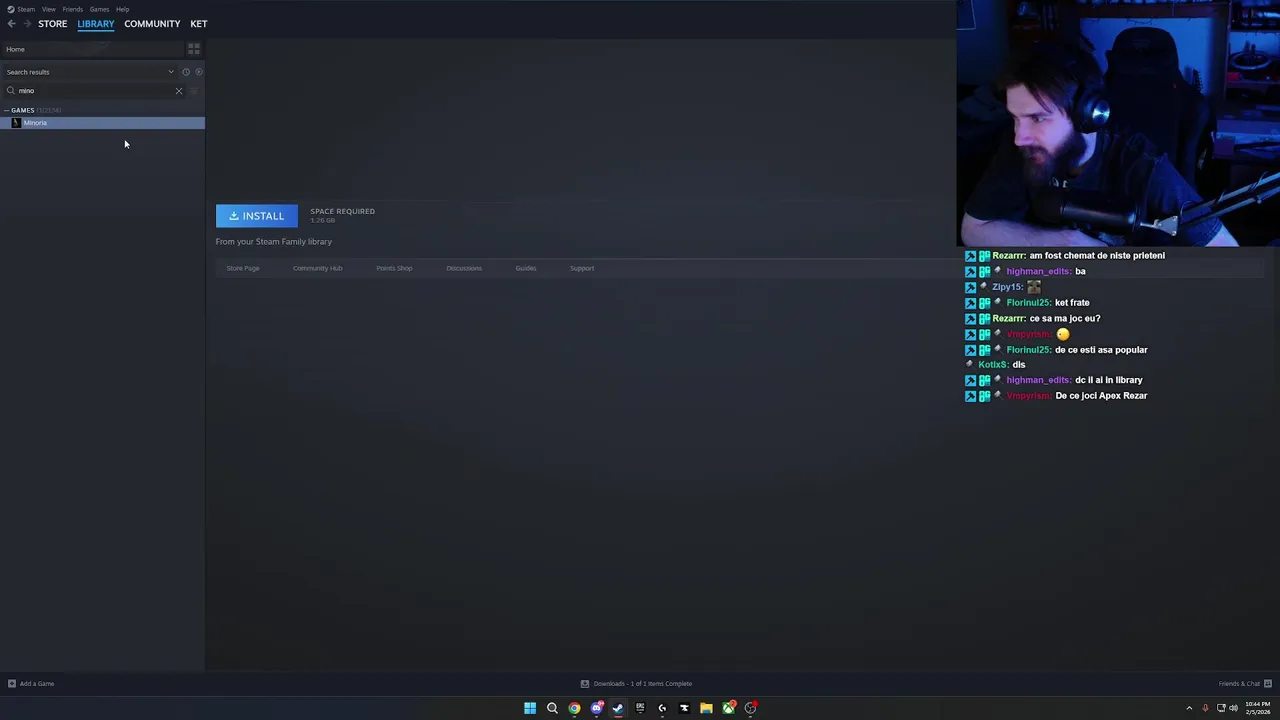The height and width of the screenshot is (720, 1280).
Task: Open the advanced filter icon beside search
Action: (x=194, y=91)
